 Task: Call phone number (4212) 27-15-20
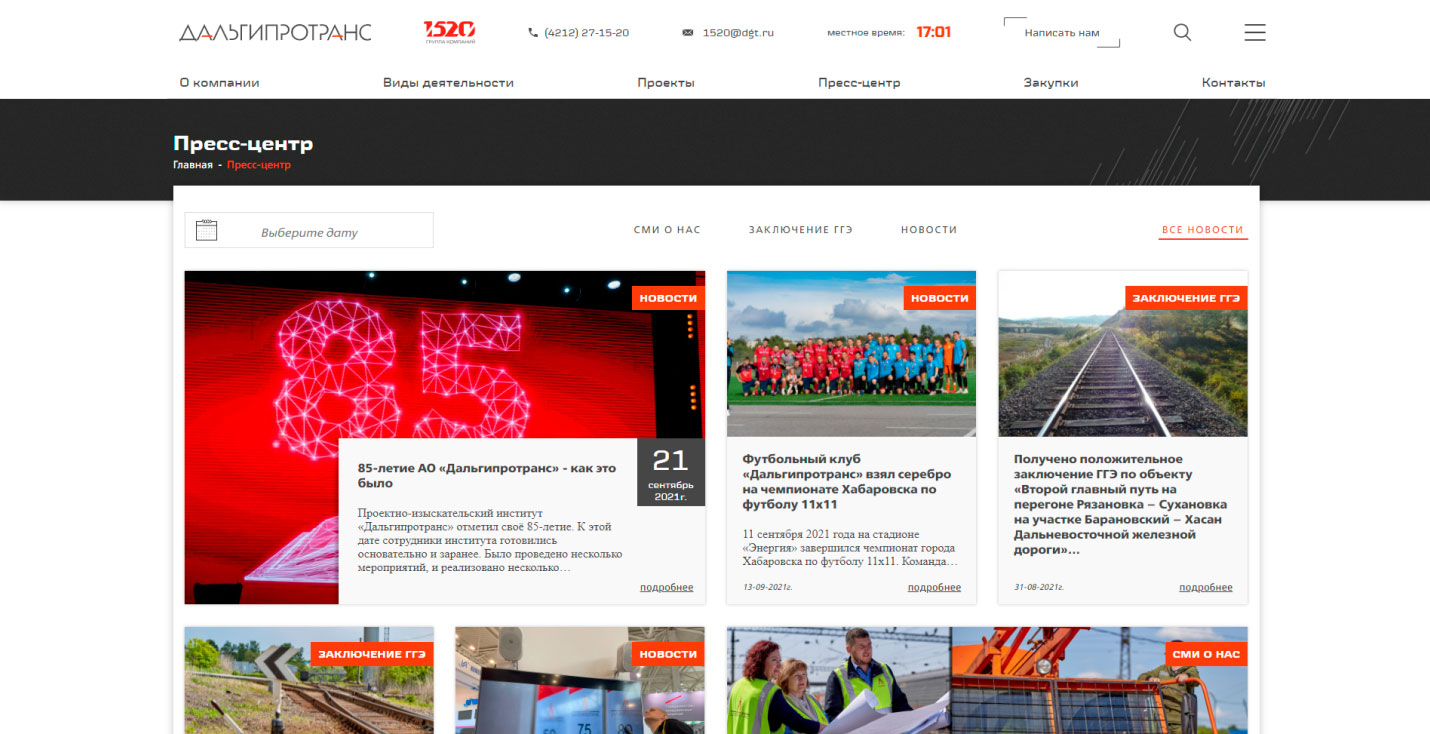(x=587, y=33)
